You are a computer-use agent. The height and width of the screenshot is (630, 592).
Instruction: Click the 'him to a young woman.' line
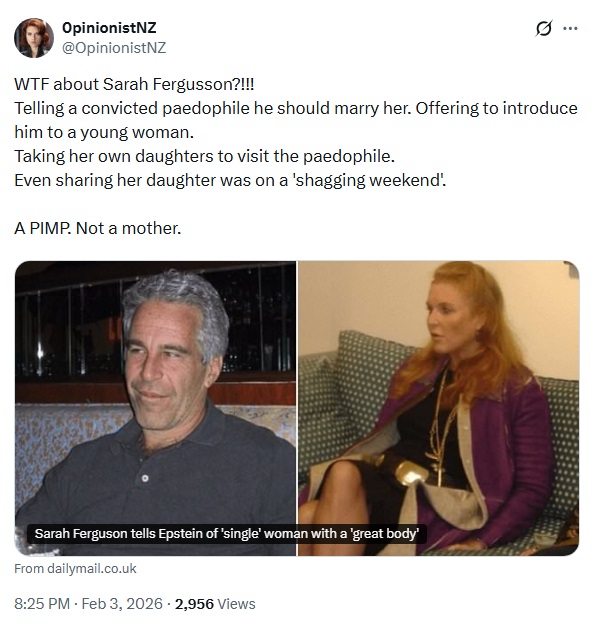pos(104,133)
